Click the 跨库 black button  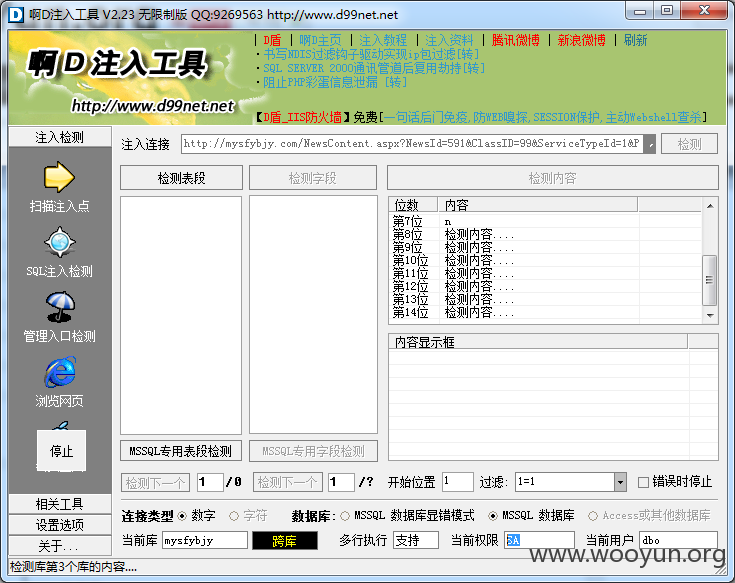[285, 541]
